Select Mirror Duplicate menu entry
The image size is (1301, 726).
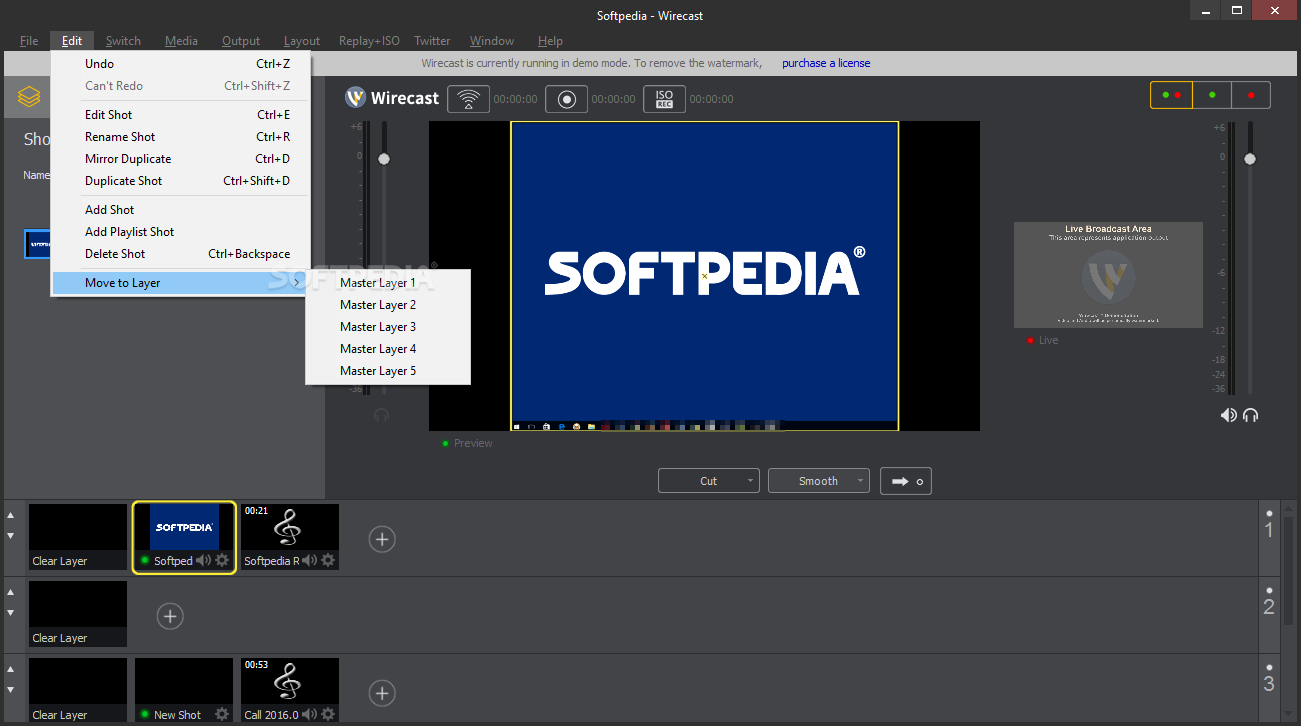pyautogui.click(x=182, y=159)
